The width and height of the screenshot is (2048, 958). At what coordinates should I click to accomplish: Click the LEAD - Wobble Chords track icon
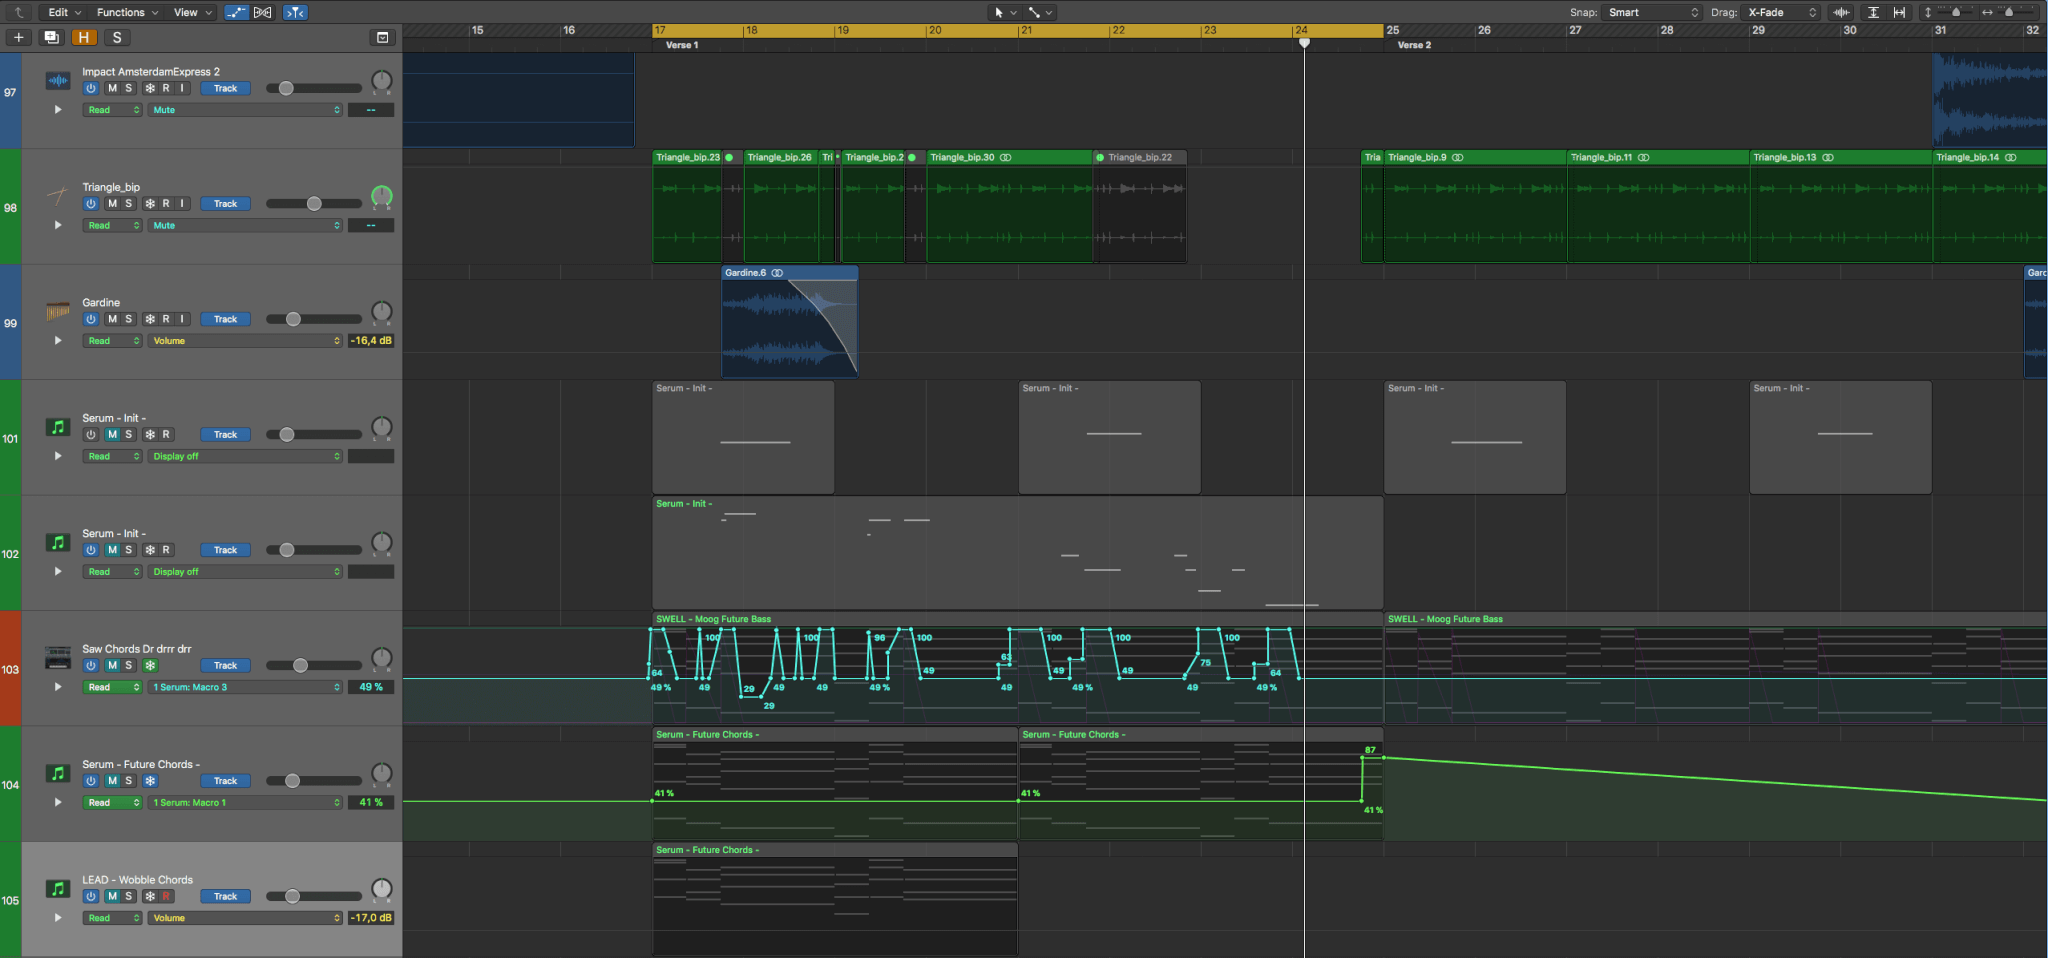click(x=58, y=888)
